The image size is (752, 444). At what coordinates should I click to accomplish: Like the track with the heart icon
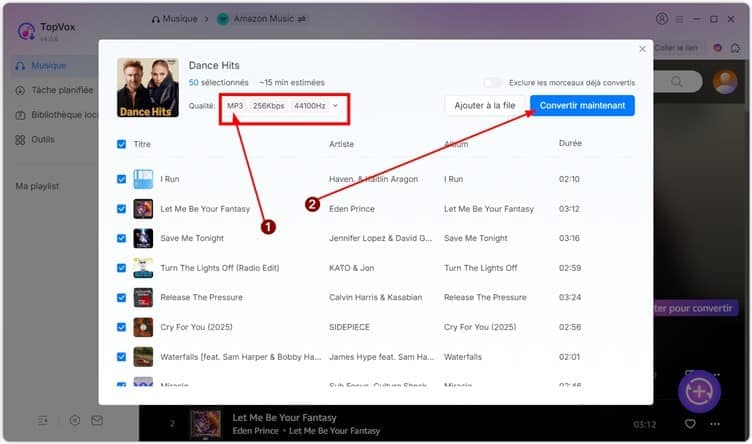pyautogui.click(x=690, y=424)
